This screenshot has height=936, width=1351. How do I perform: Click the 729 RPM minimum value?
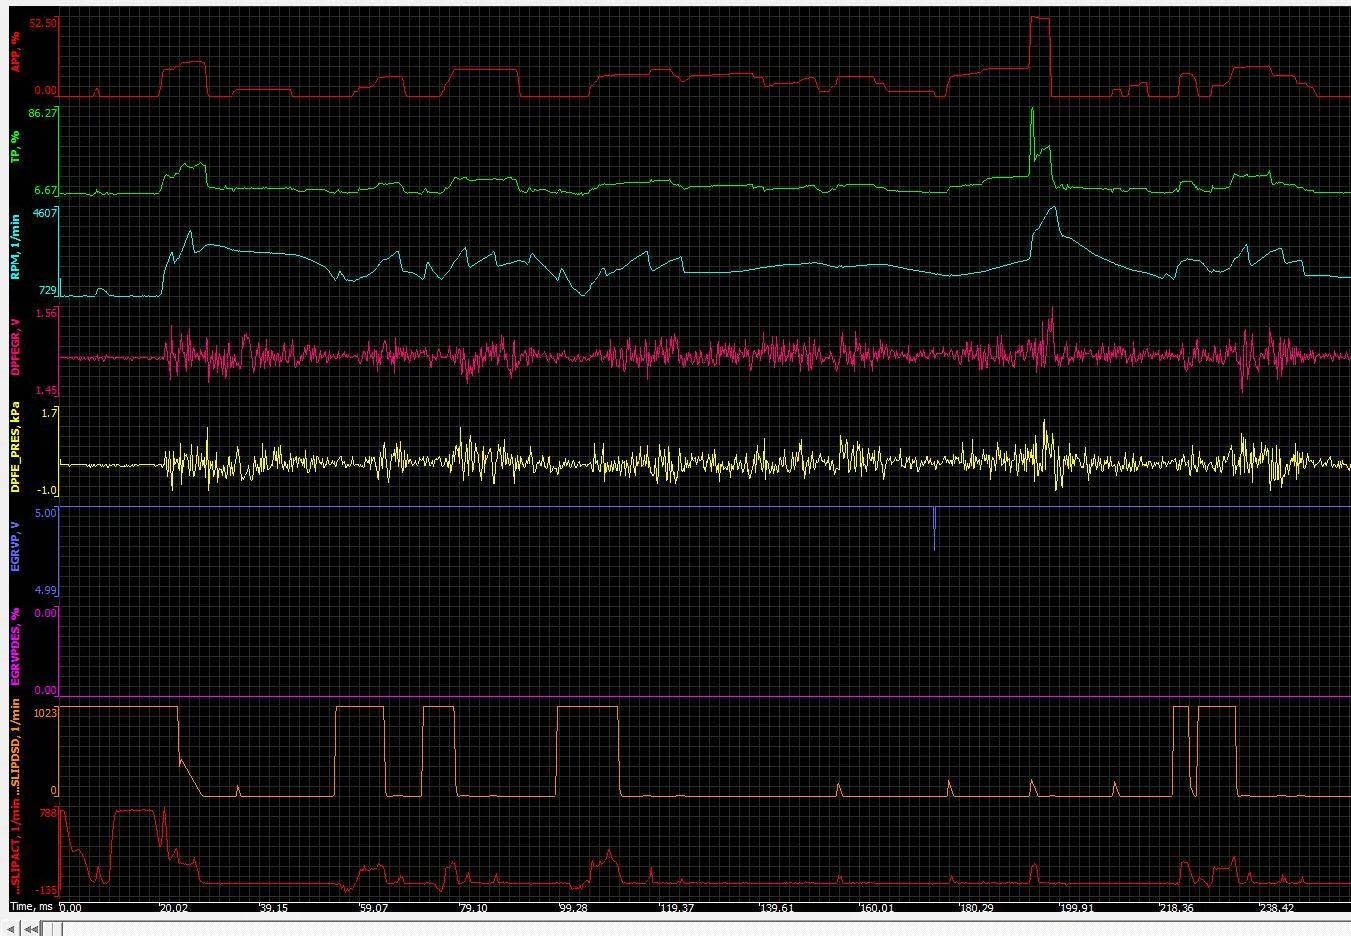tap(48, 290)
